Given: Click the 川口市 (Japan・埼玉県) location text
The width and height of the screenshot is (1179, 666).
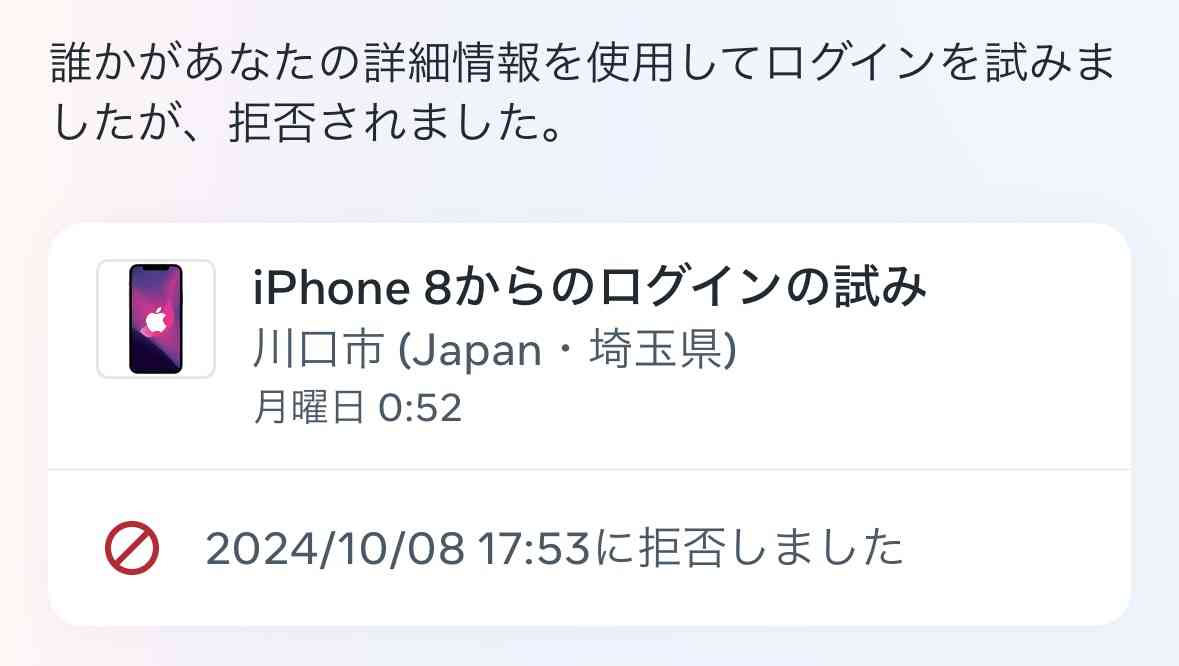Looking at the screenshot, I should [495, 349].
